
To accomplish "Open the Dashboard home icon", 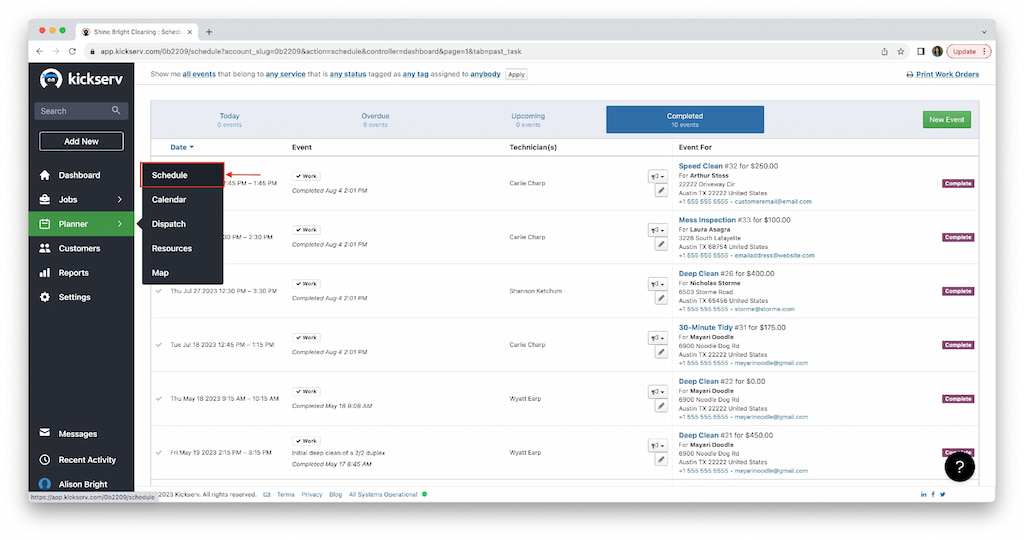I will click(44, 175).
